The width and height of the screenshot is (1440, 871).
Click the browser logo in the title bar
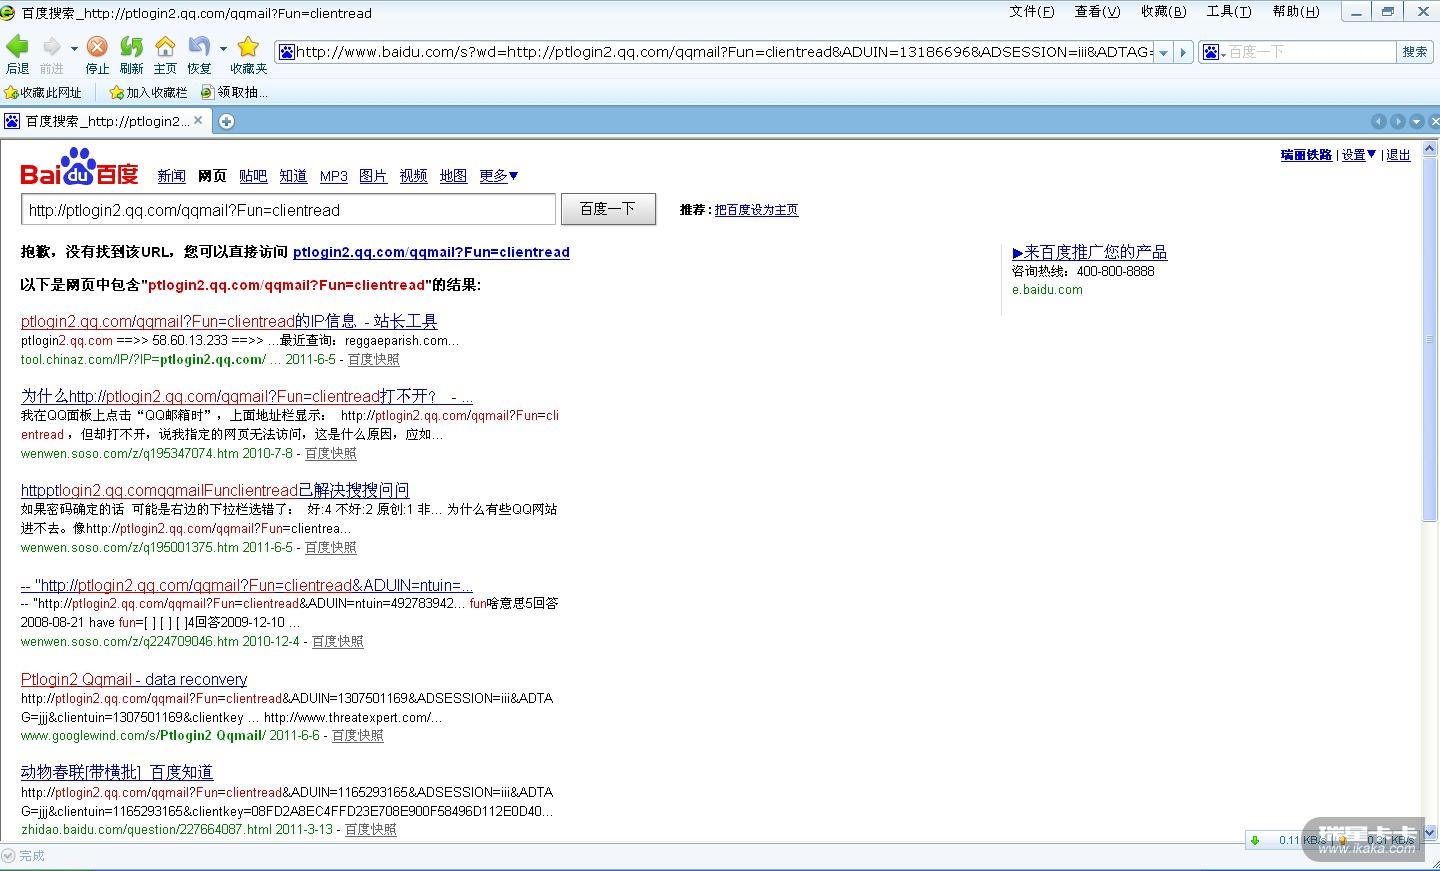coord(8,12)
